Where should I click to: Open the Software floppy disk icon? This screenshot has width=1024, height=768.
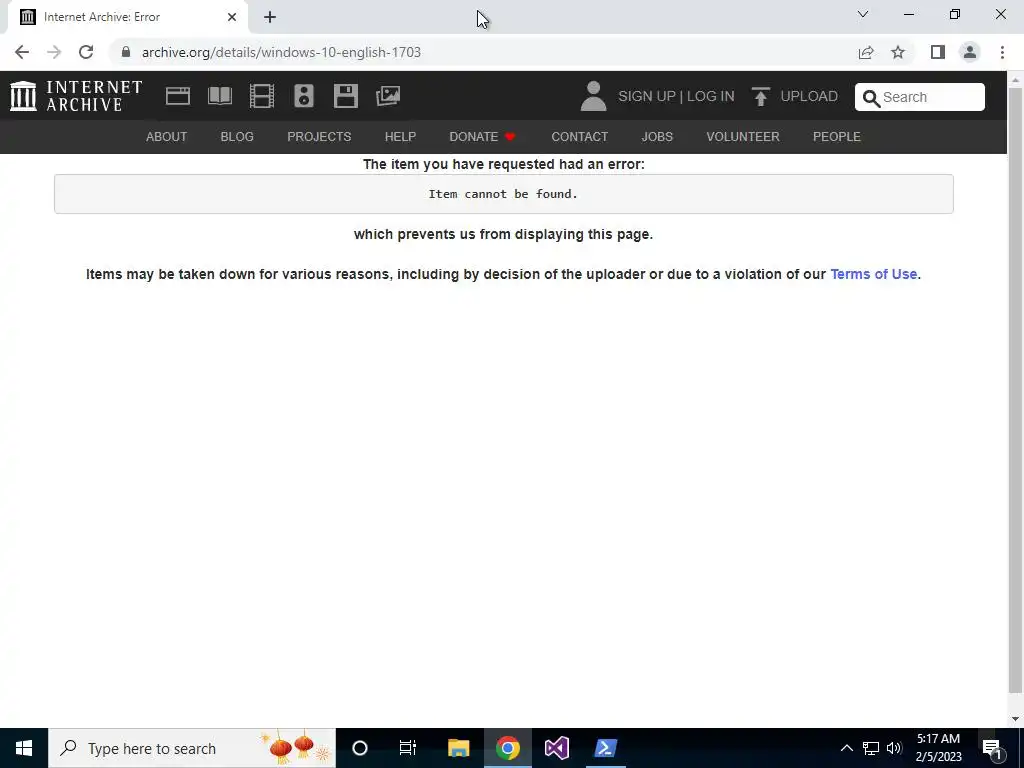tap(345, 96)
